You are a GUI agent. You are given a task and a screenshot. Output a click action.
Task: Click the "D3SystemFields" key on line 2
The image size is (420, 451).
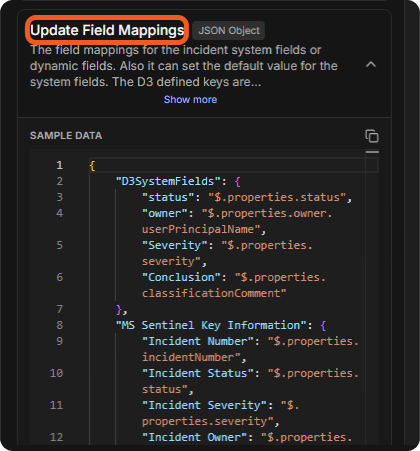click(168, 181)
